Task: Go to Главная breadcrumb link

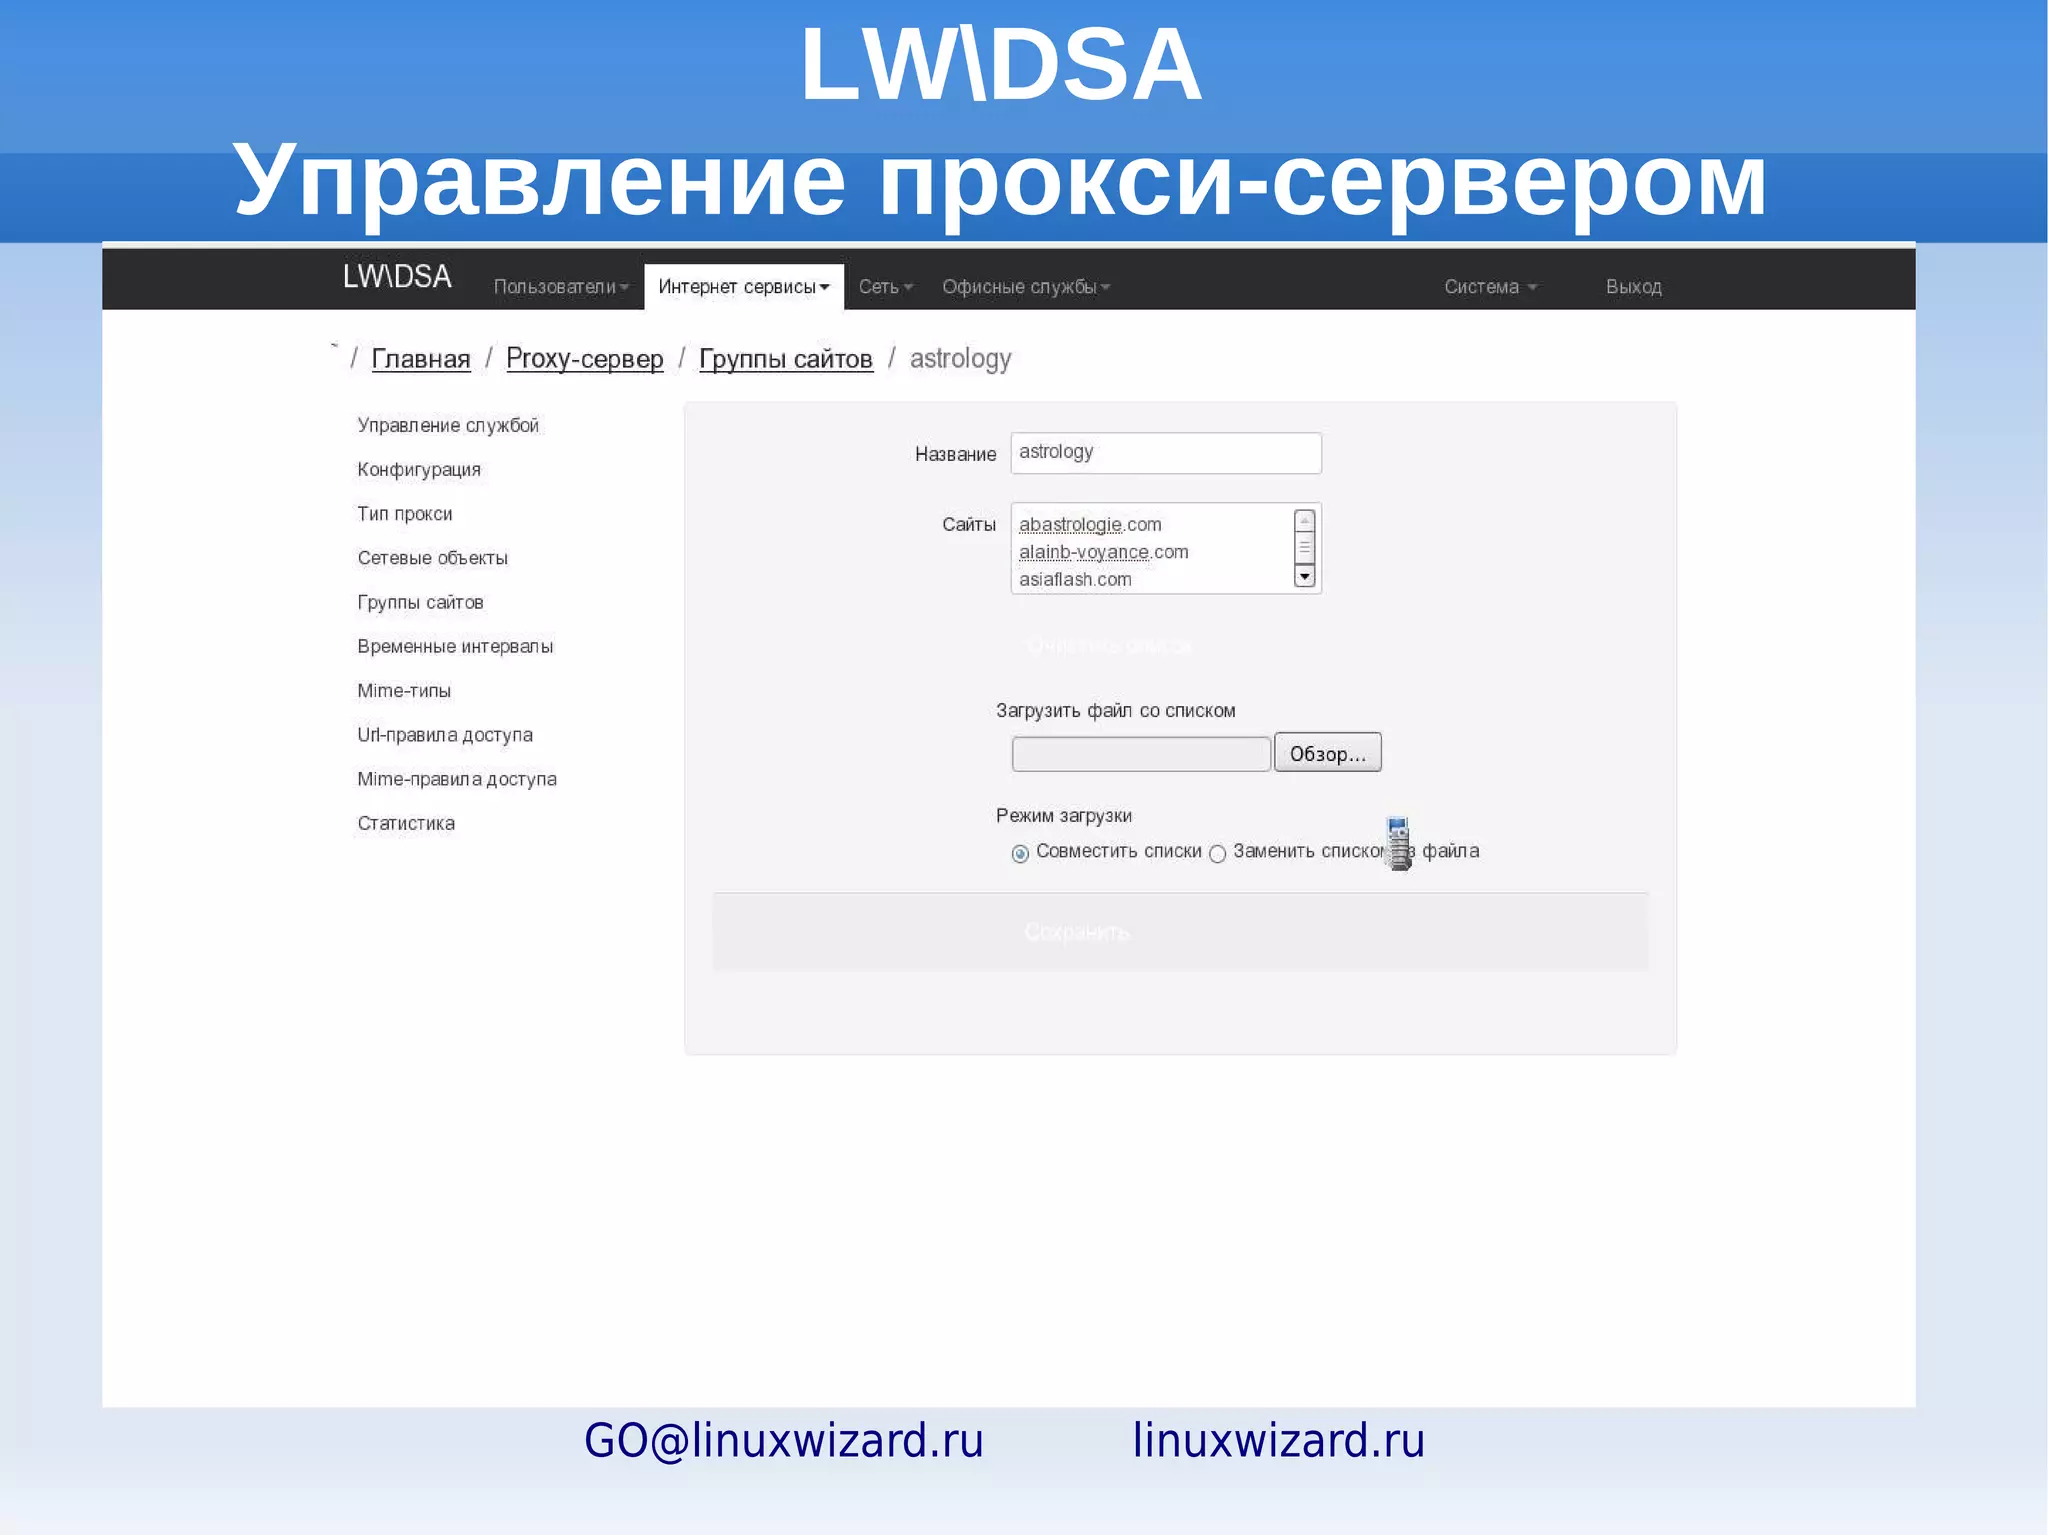Action: 421,359
